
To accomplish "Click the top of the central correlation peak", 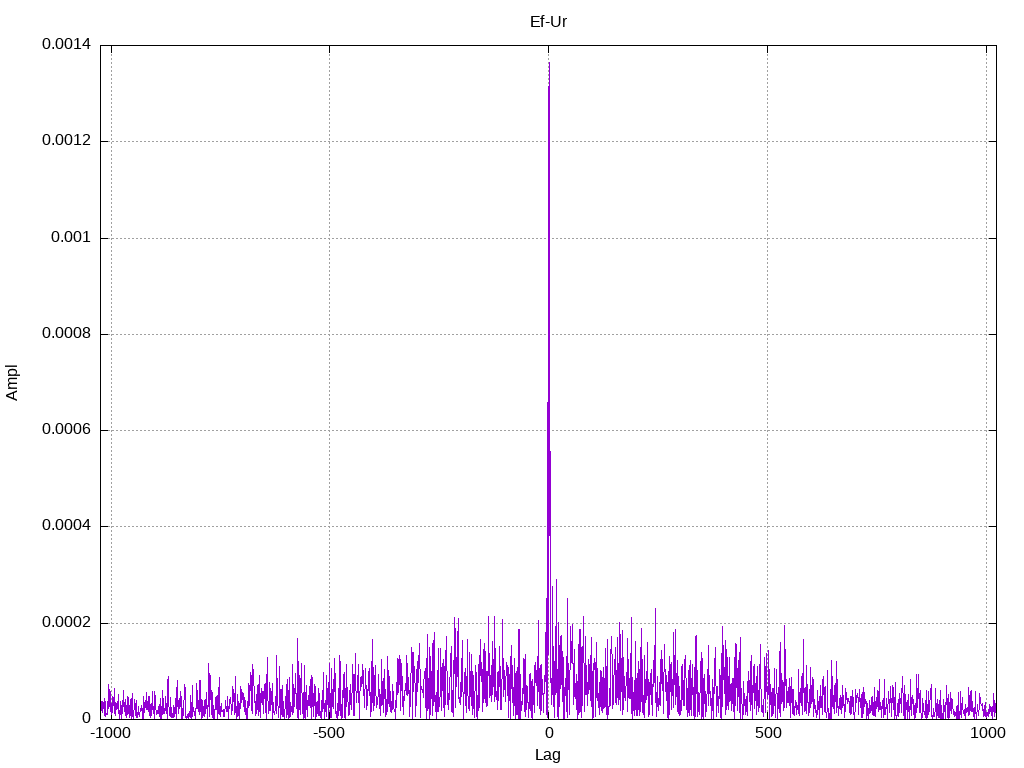I will click(549, 63).
